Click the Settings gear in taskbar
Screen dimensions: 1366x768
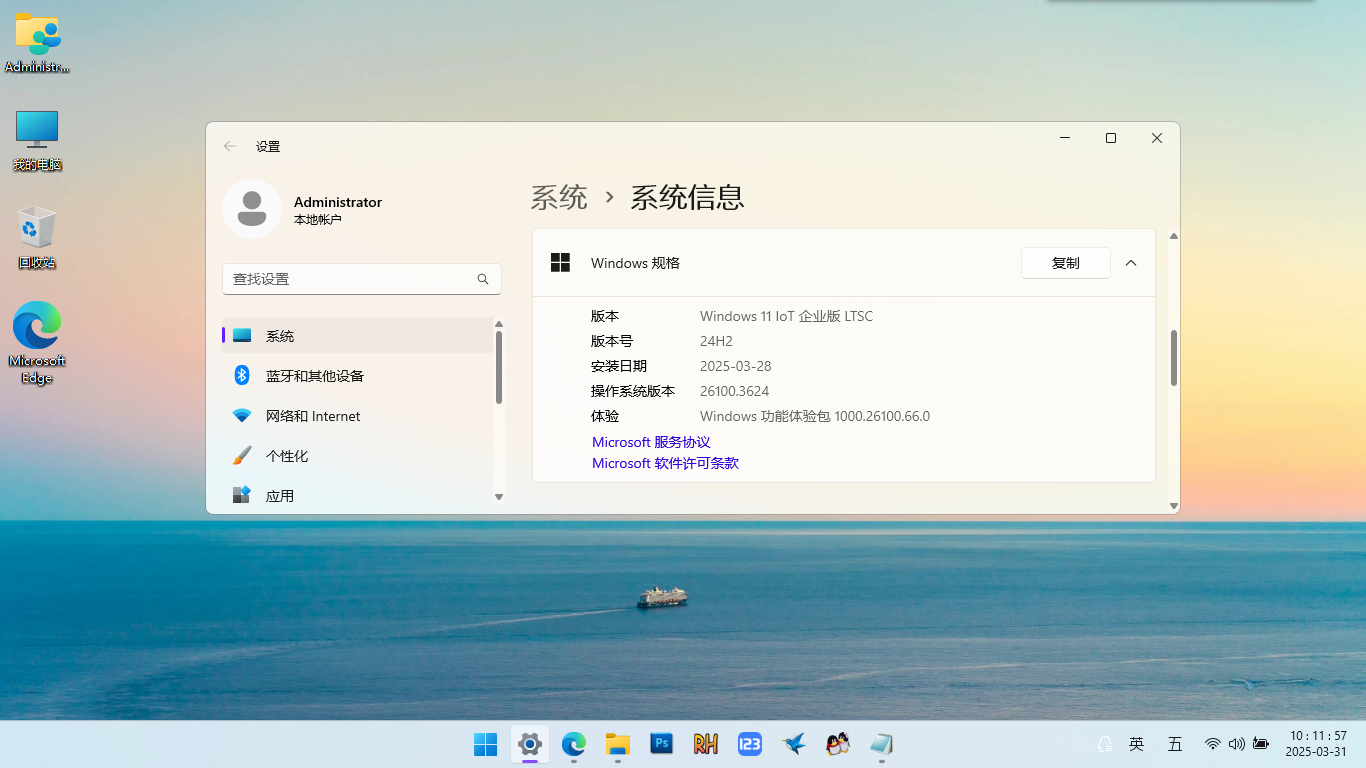530,744
